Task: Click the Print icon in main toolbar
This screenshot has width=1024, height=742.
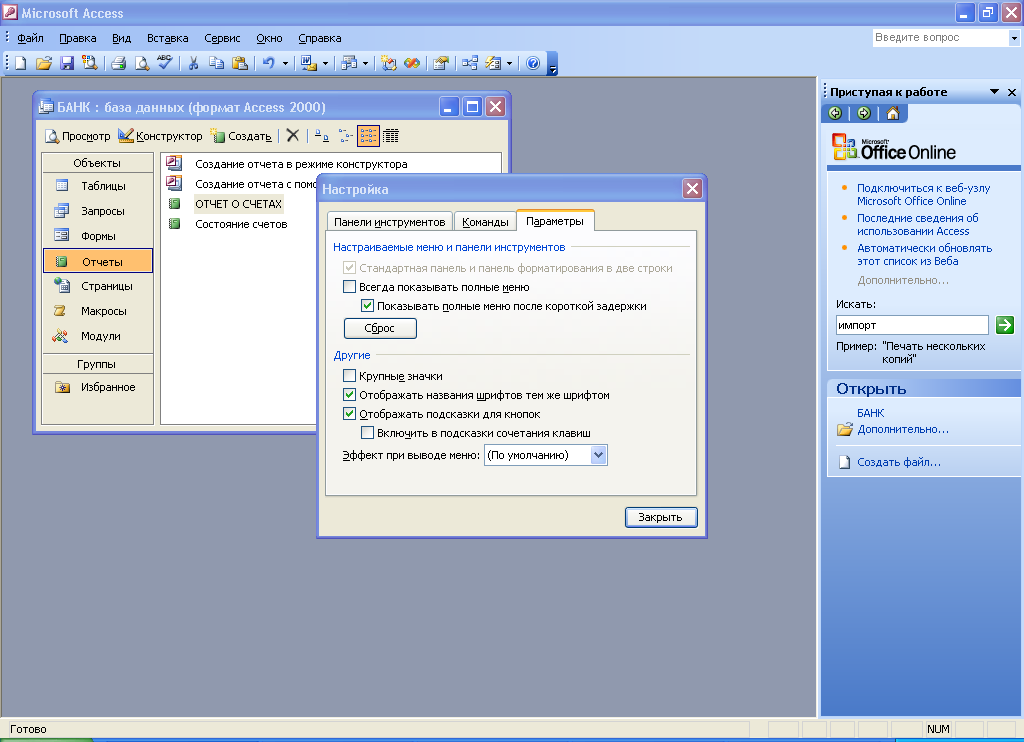Action: click(x=119, y=63)
